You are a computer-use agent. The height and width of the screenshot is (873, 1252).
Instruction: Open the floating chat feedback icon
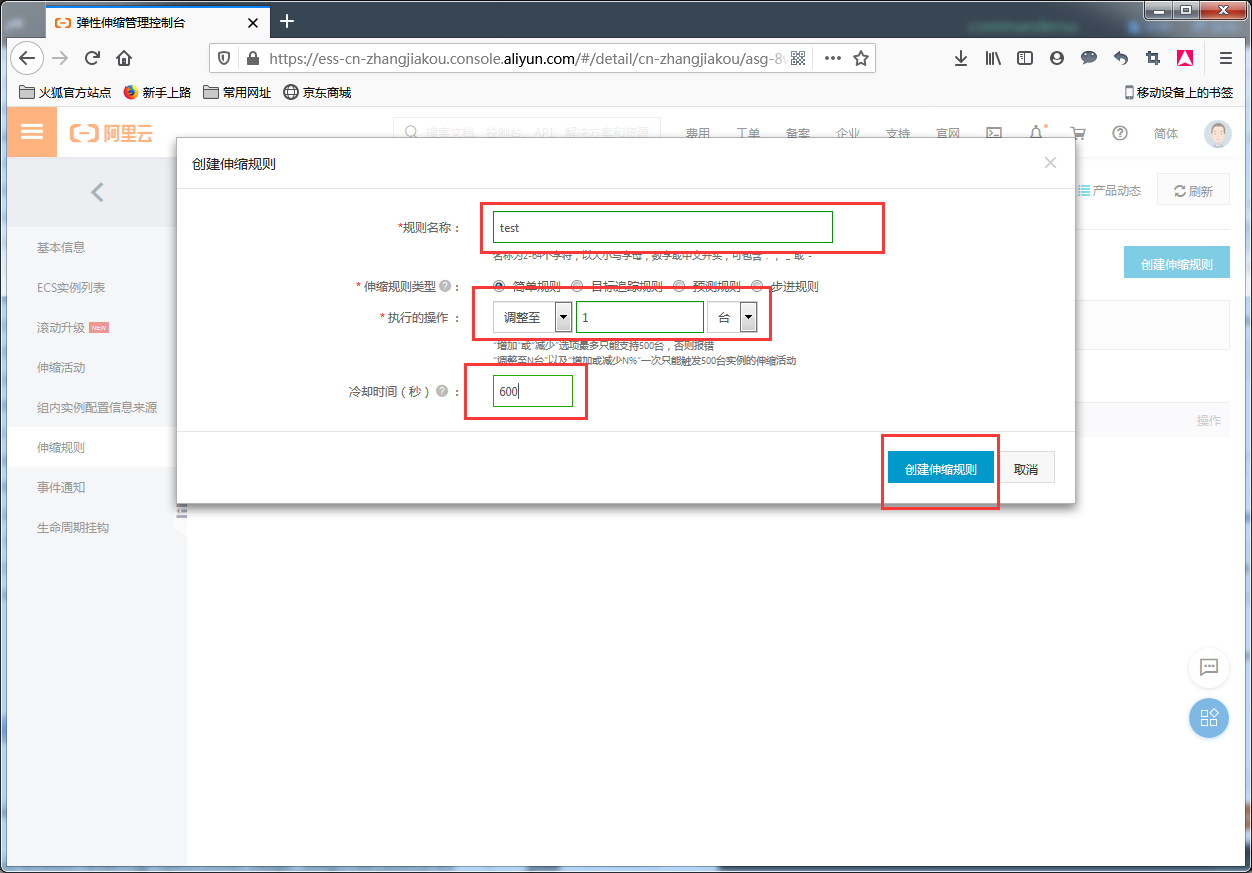pyautogui.click(x=1208, y=667)
